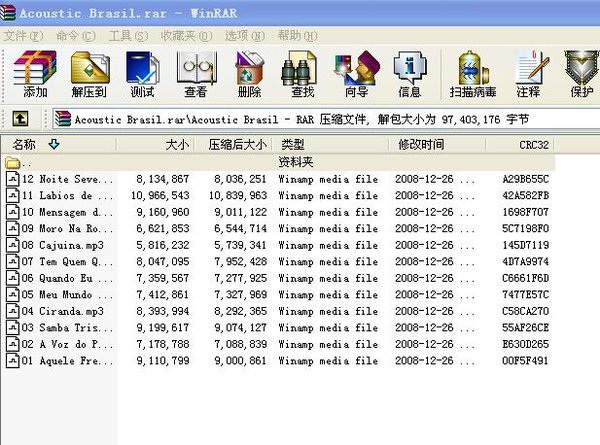Viewport: 600px width, 445px height.
Task: Click the 解压到 (Extract to) icon
Action: (x=90, y=74)
